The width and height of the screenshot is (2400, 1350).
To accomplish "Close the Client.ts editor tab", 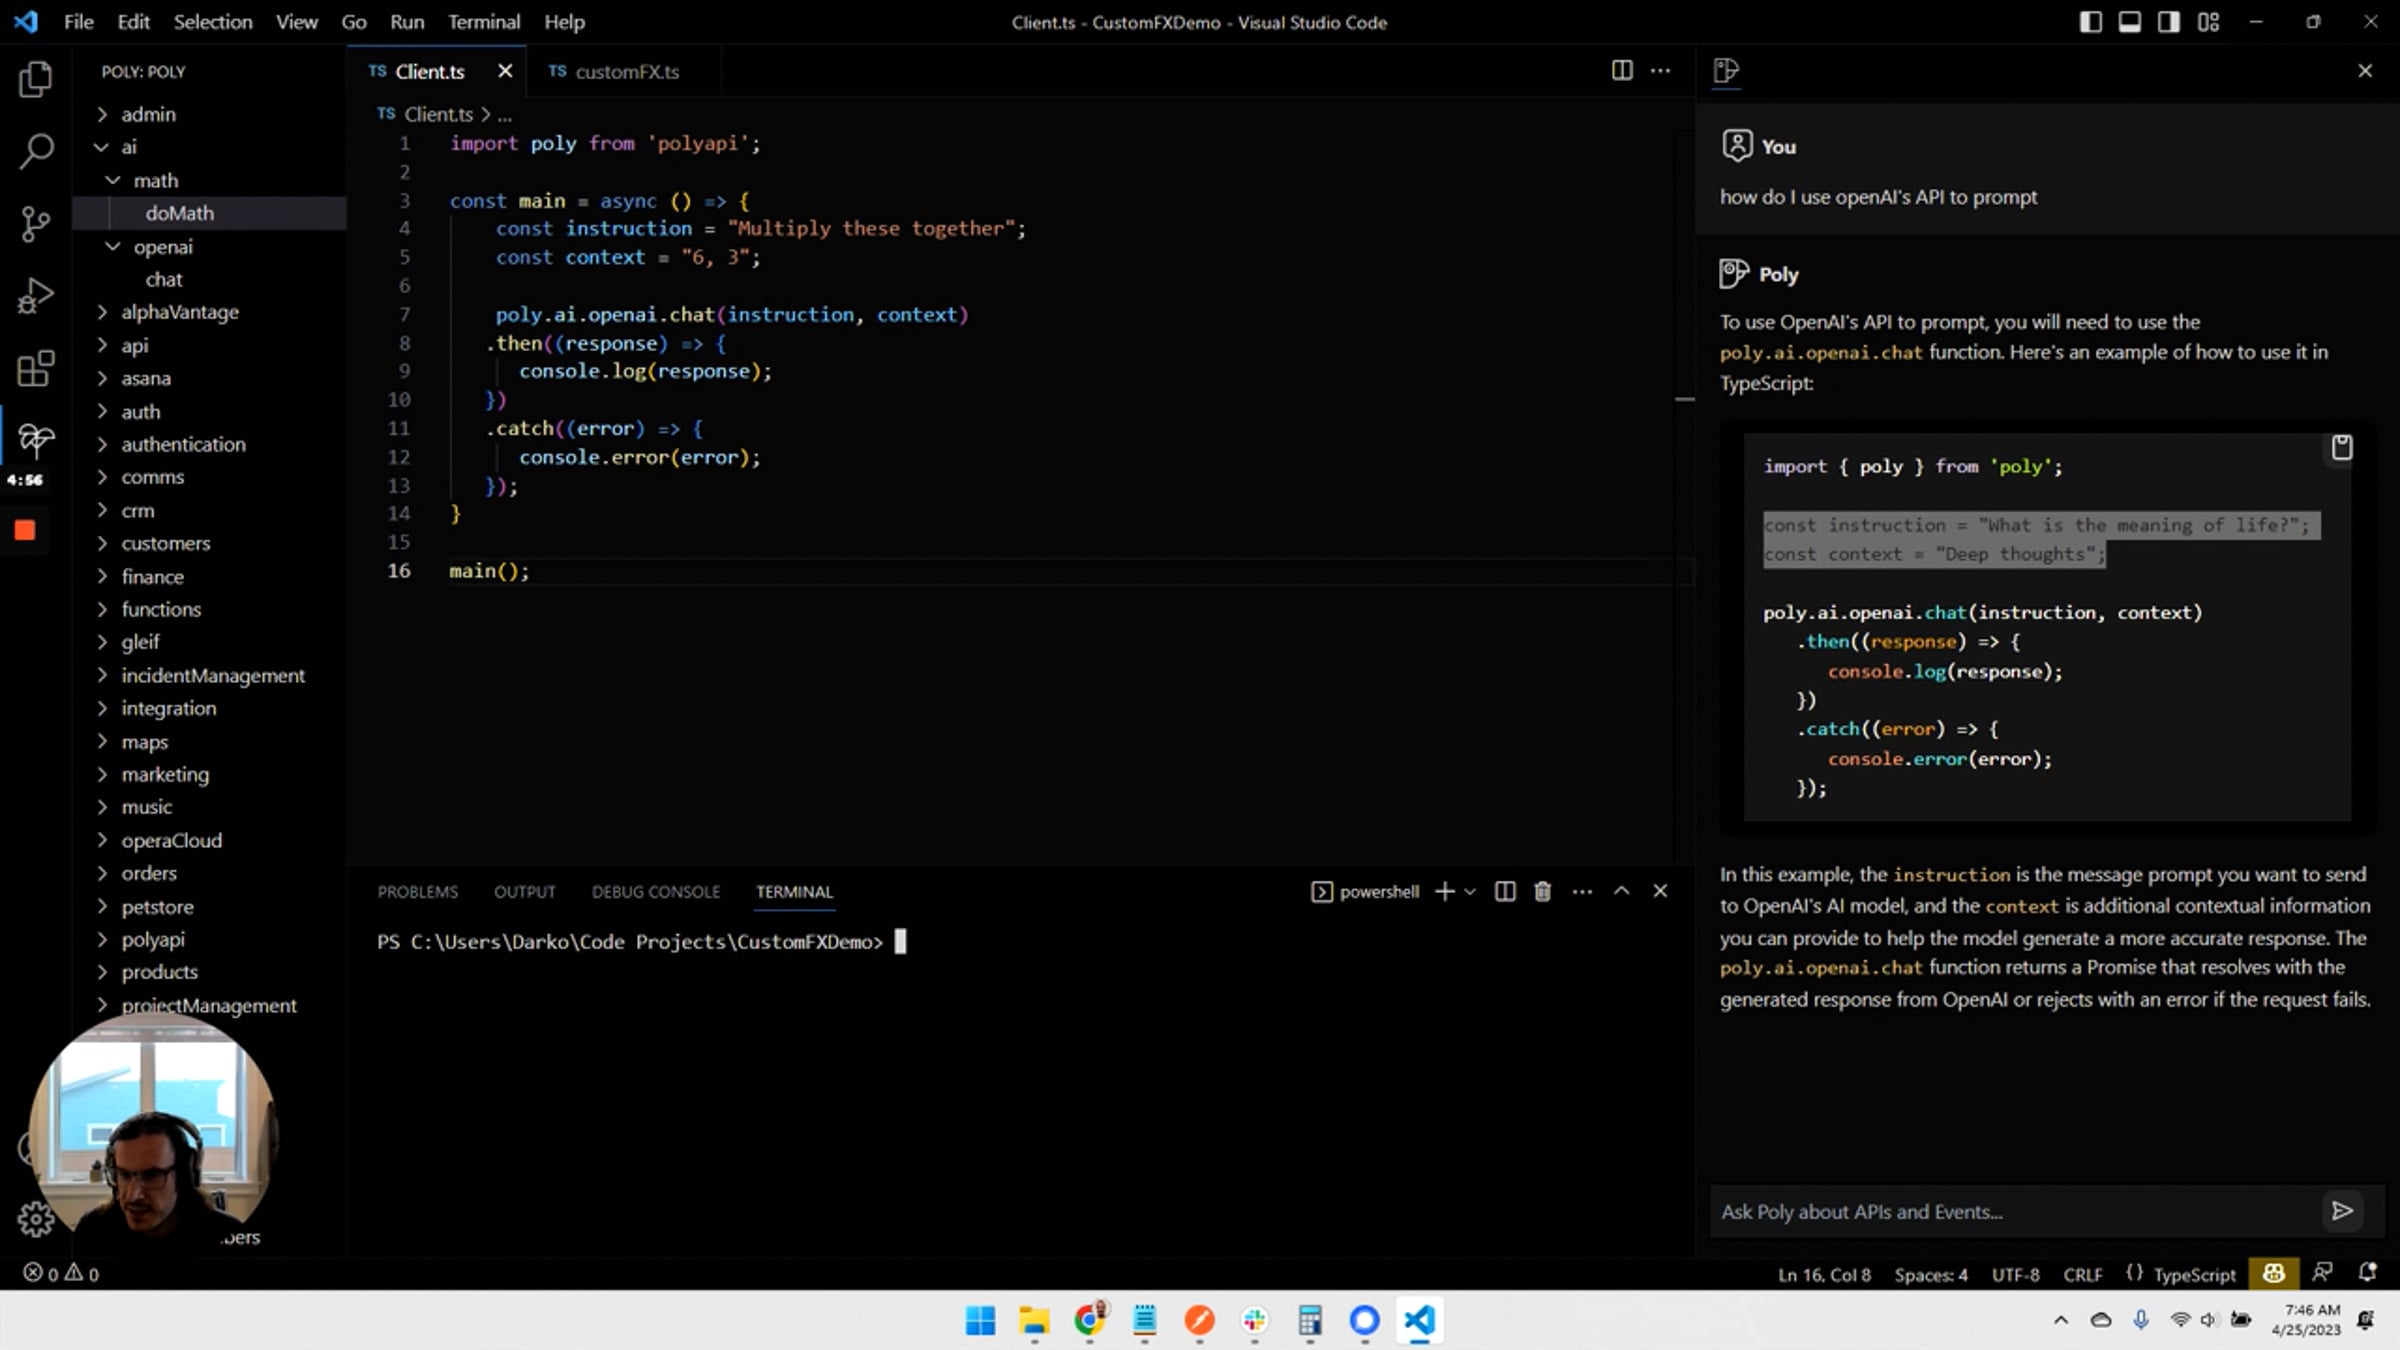I will (505, 71).
